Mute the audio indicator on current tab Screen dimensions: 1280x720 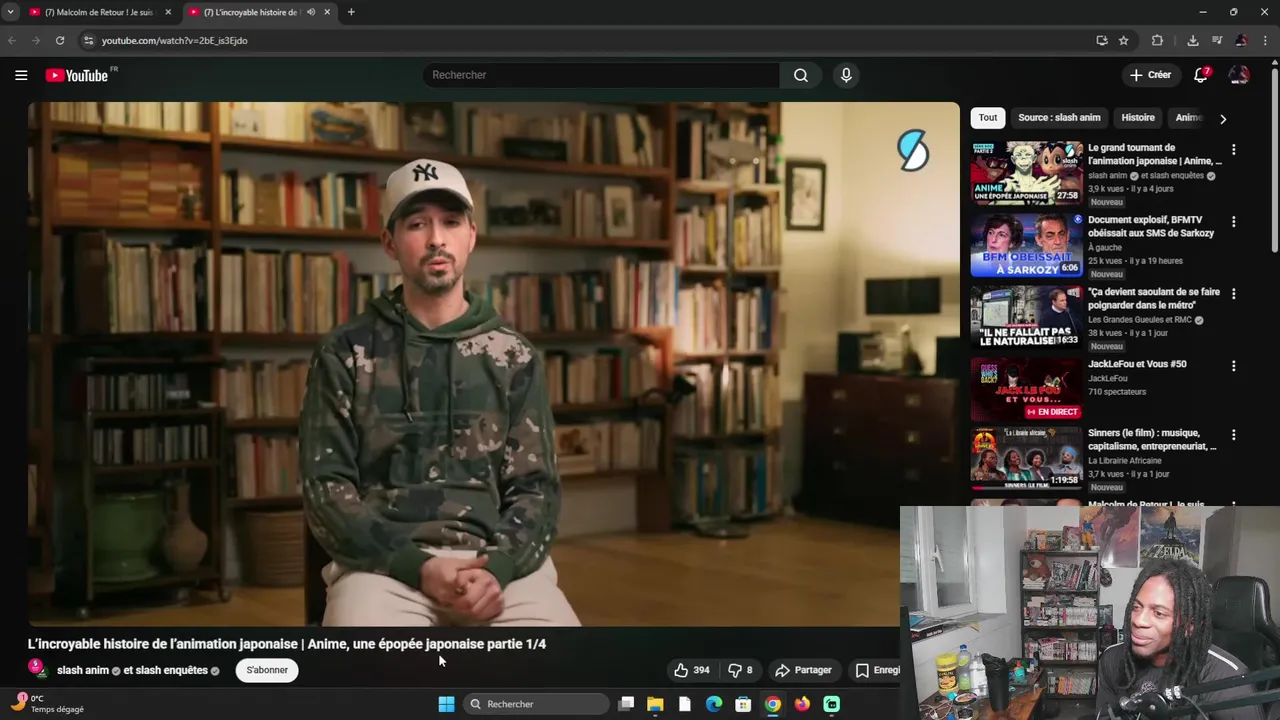coord(310,12)
